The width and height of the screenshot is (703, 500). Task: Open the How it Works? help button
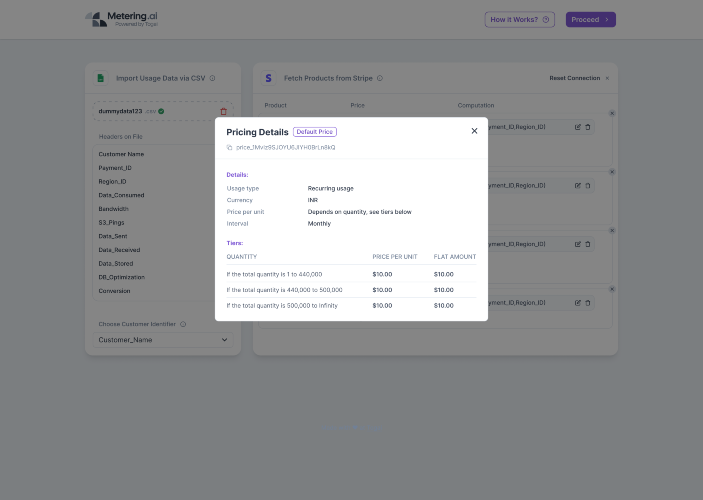tap(520, 20)
